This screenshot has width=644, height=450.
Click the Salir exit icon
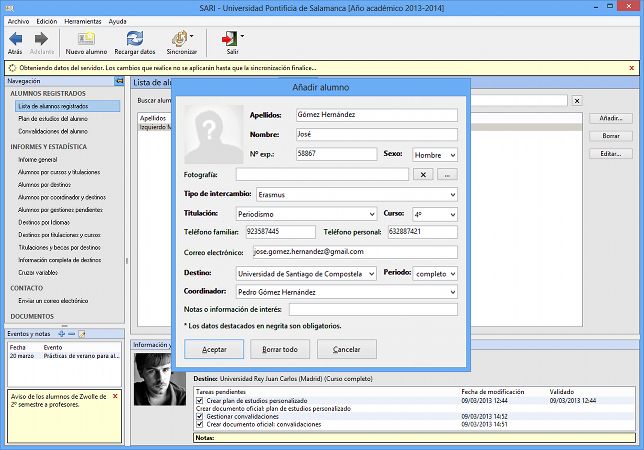(227, 38)
